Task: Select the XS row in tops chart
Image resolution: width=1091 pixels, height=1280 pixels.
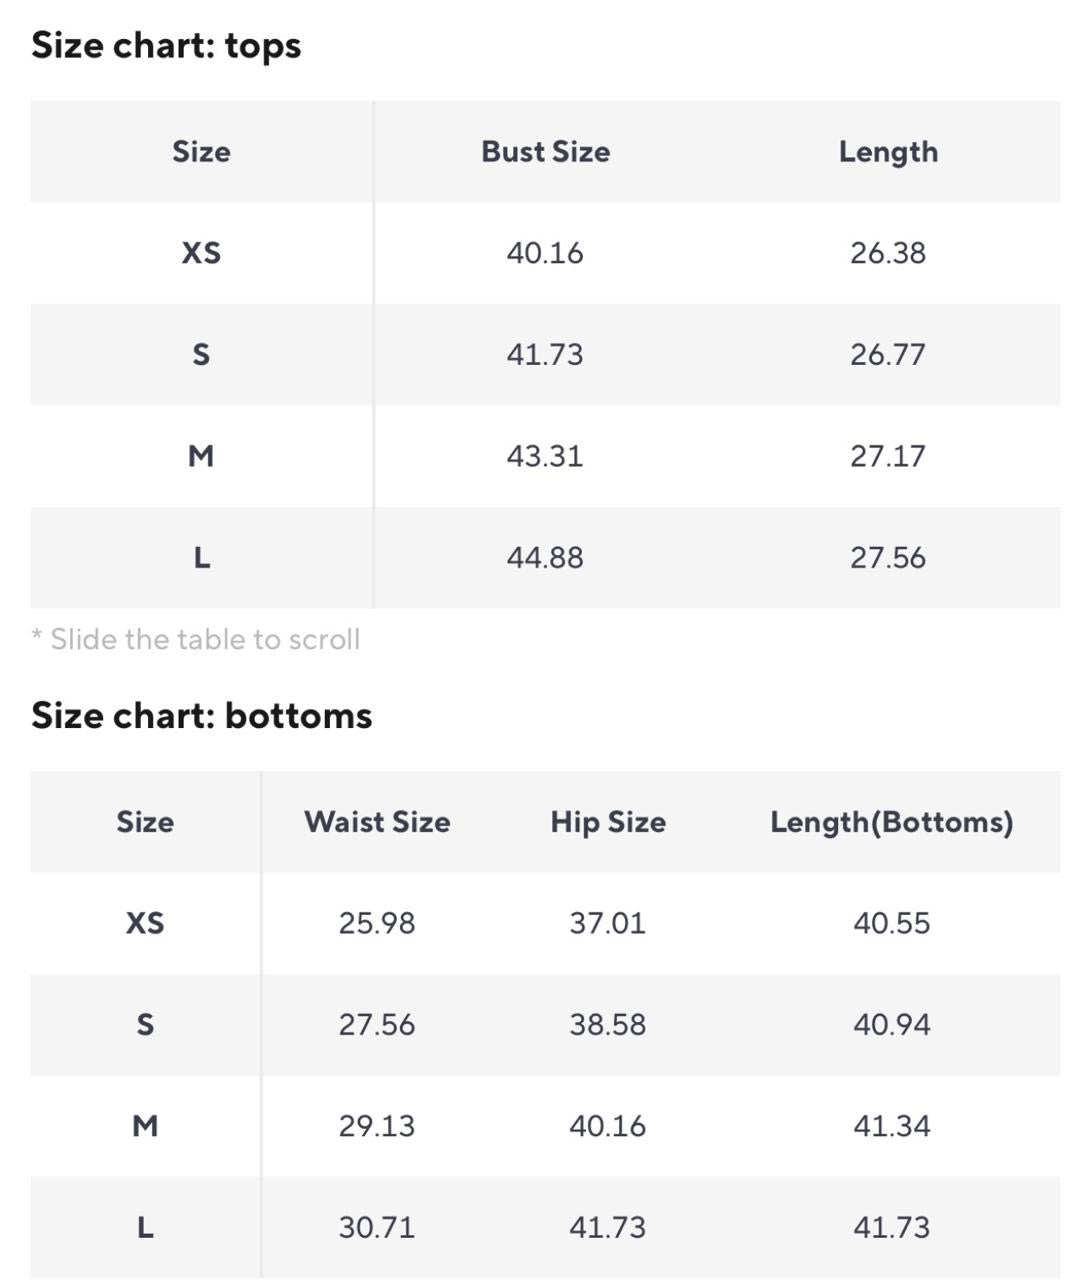Action: [x=545, y=253]
